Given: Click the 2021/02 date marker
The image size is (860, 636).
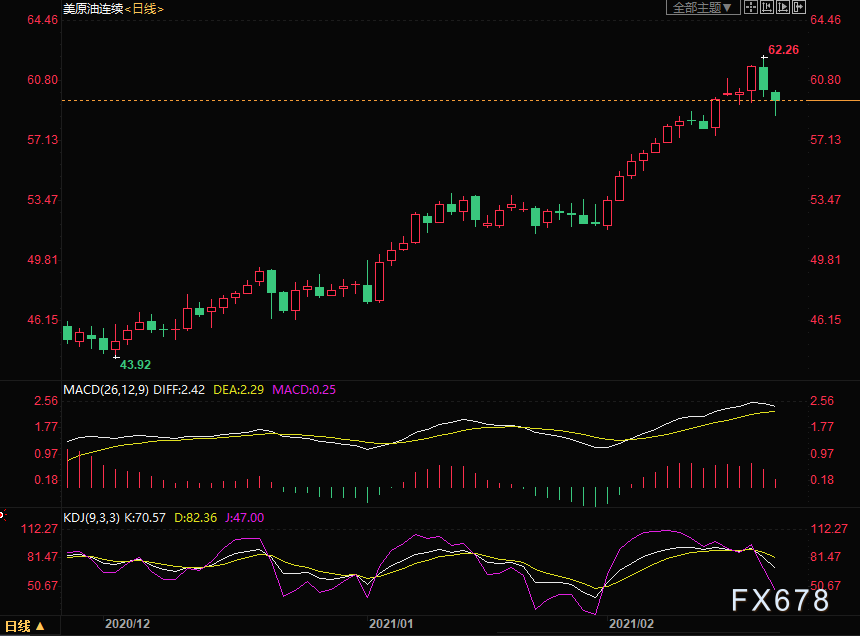Looking at the screenshot, I should click(x=631, y=623).
